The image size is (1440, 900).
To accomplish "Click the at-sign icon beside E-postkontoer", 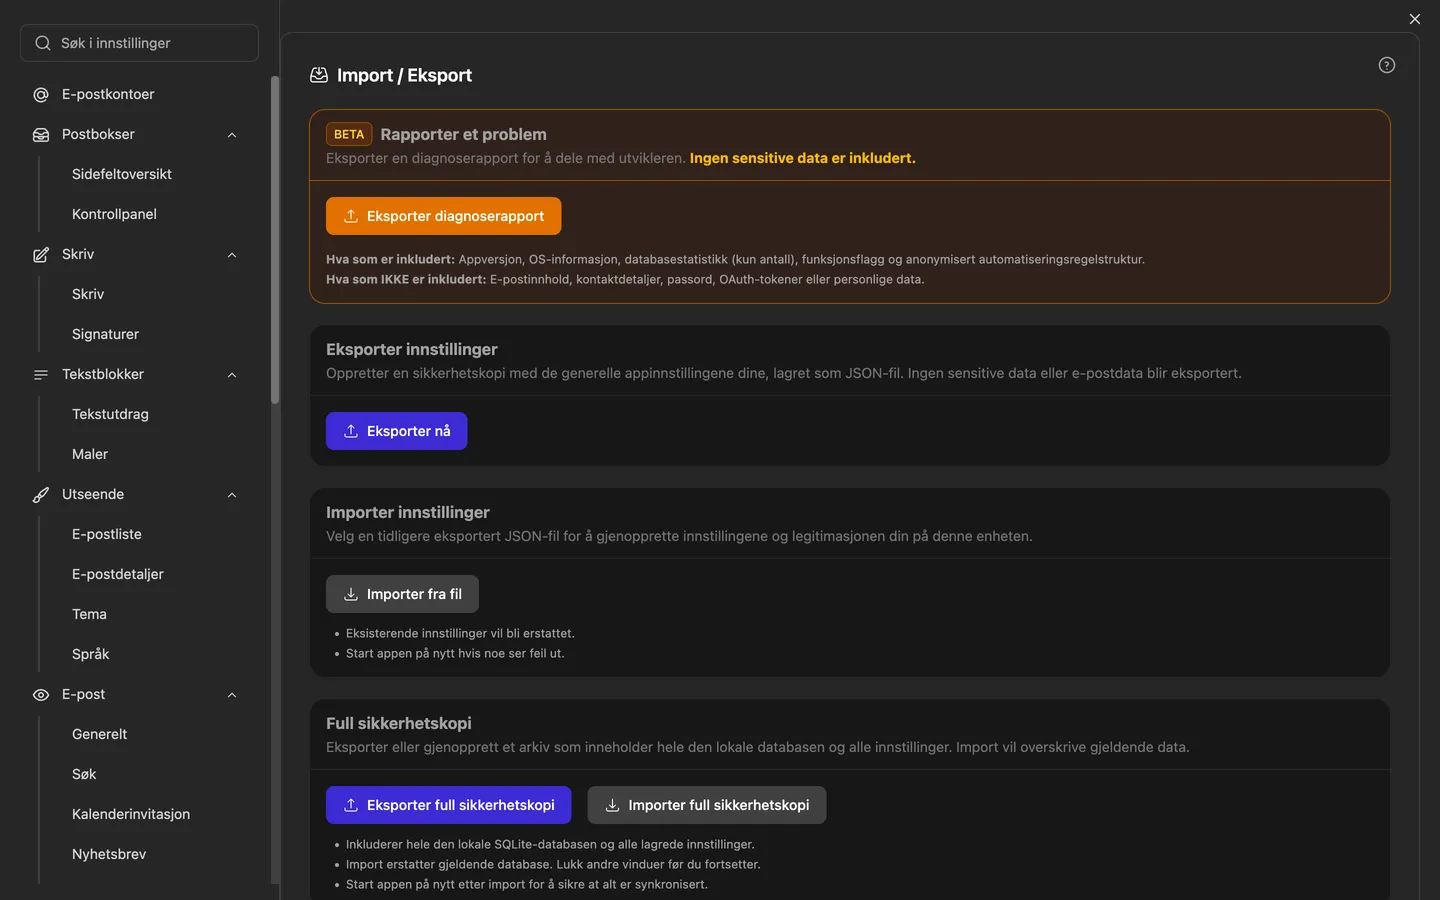I will [x=41, y=95].
